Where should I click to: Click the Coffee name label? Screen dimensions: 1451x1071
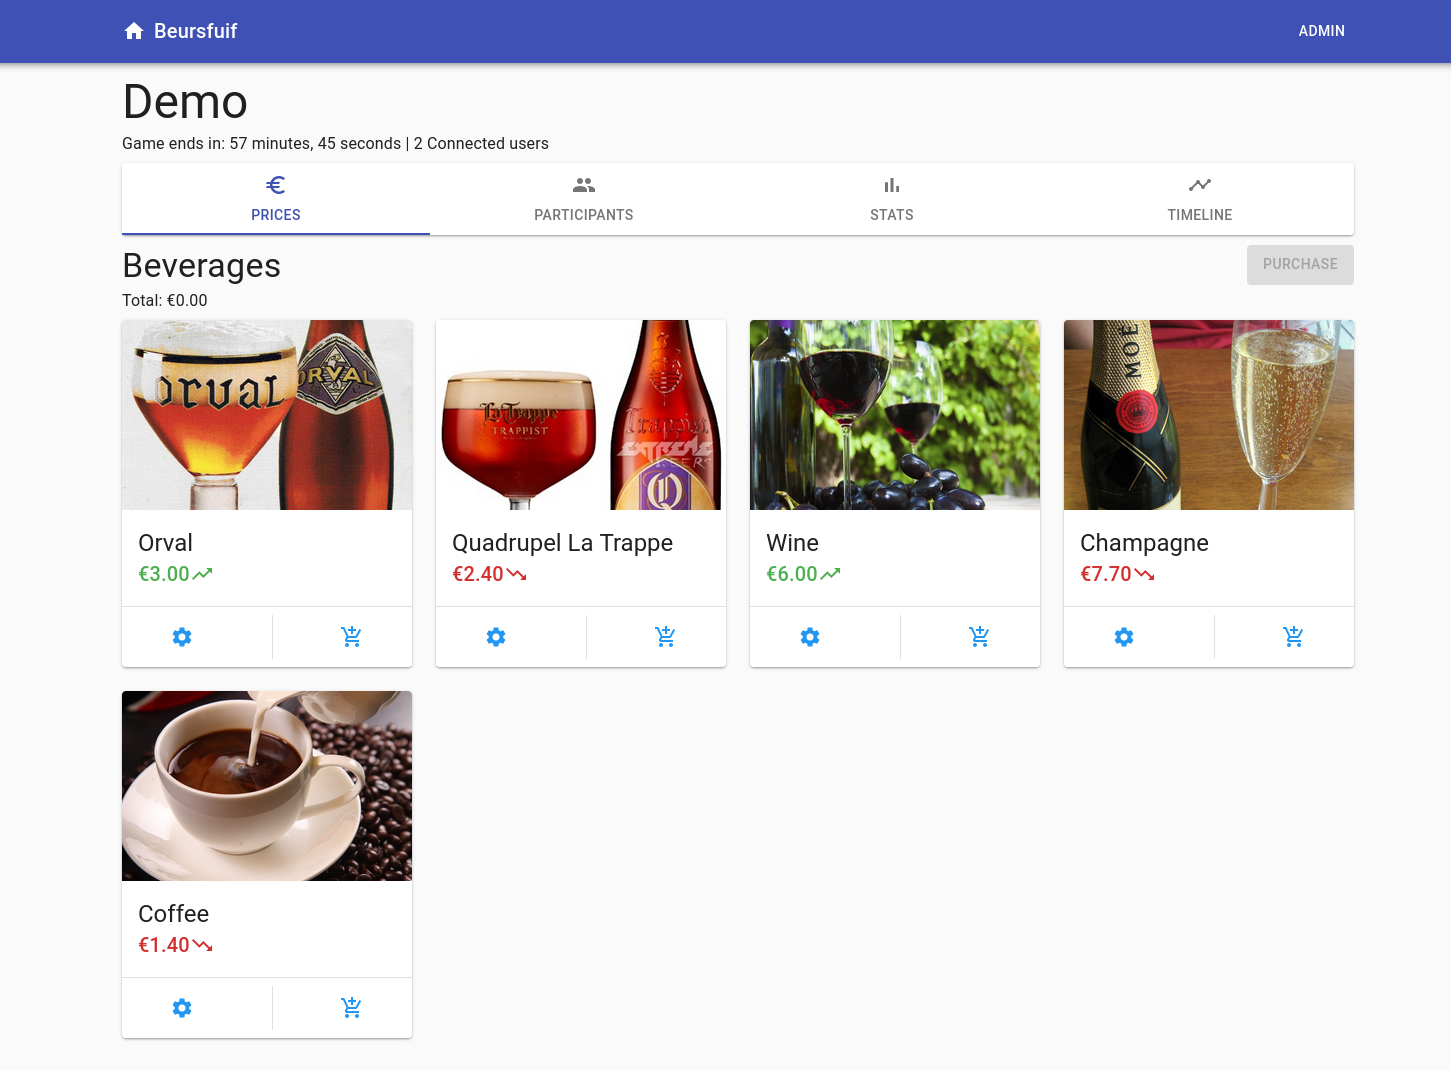(173, 914)
